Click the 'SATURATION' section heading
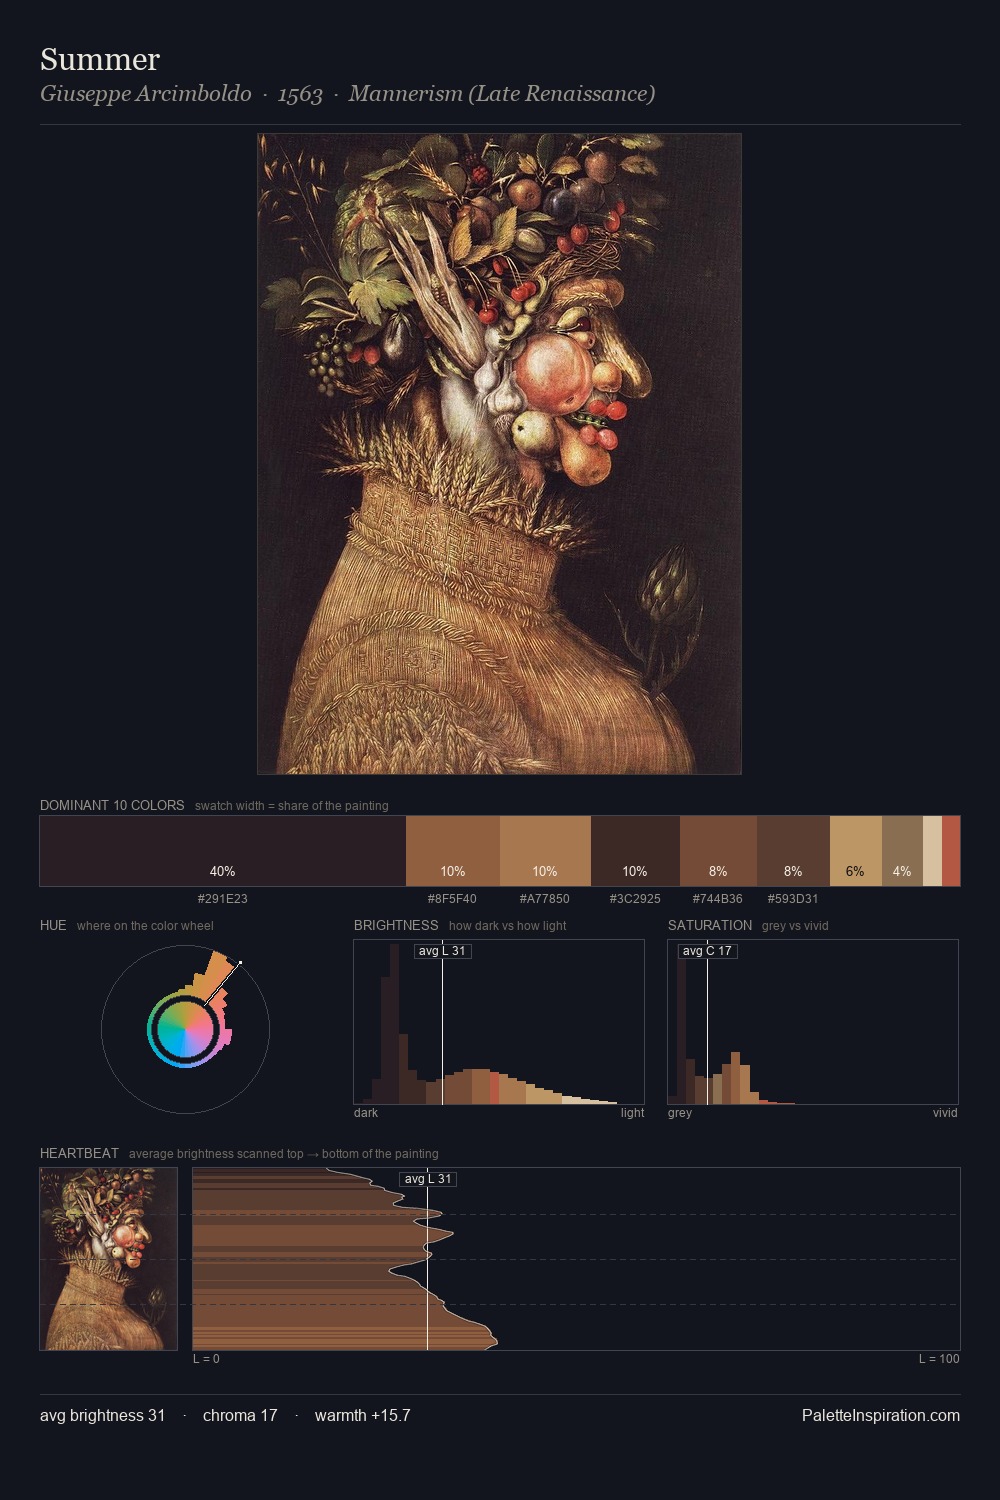1000x1500 pixels. (710, 925)
